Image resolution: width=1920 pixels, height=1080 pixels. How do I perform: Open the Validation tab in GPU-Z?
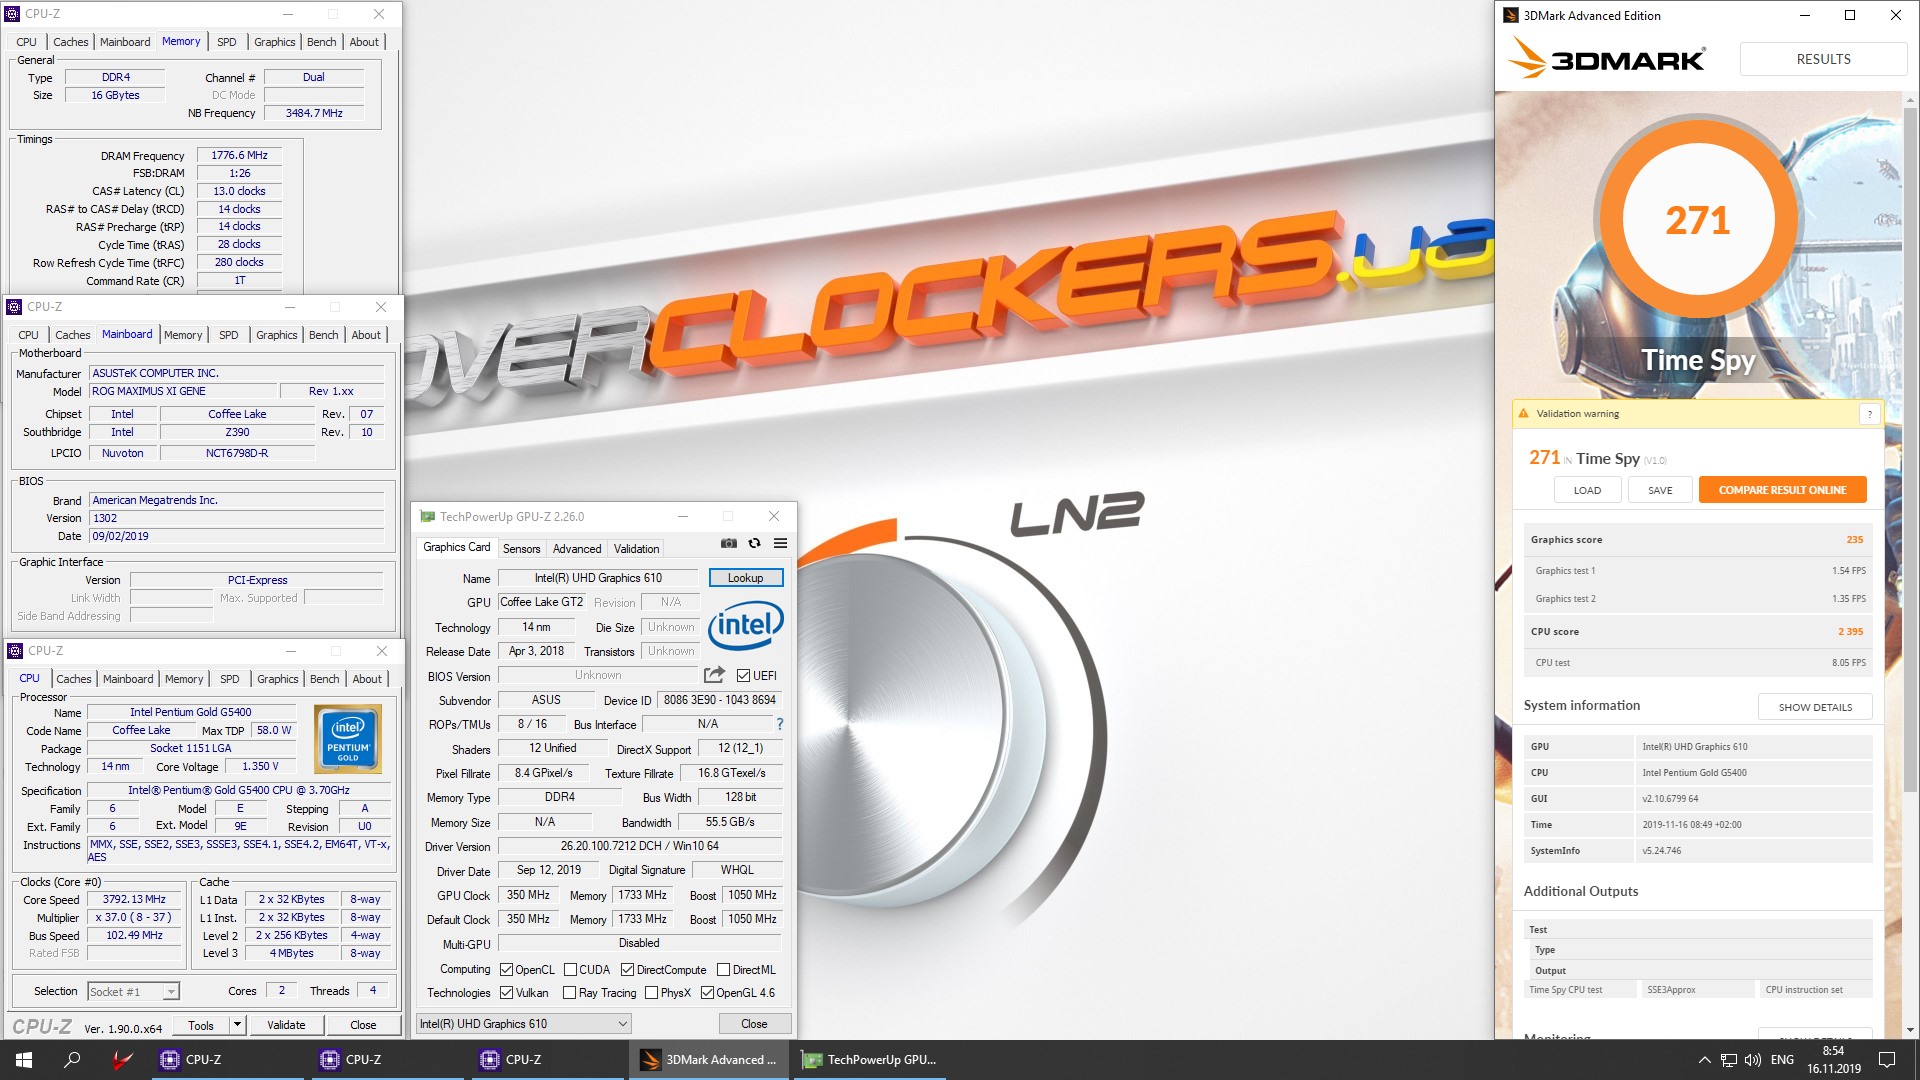pos(636,549)
